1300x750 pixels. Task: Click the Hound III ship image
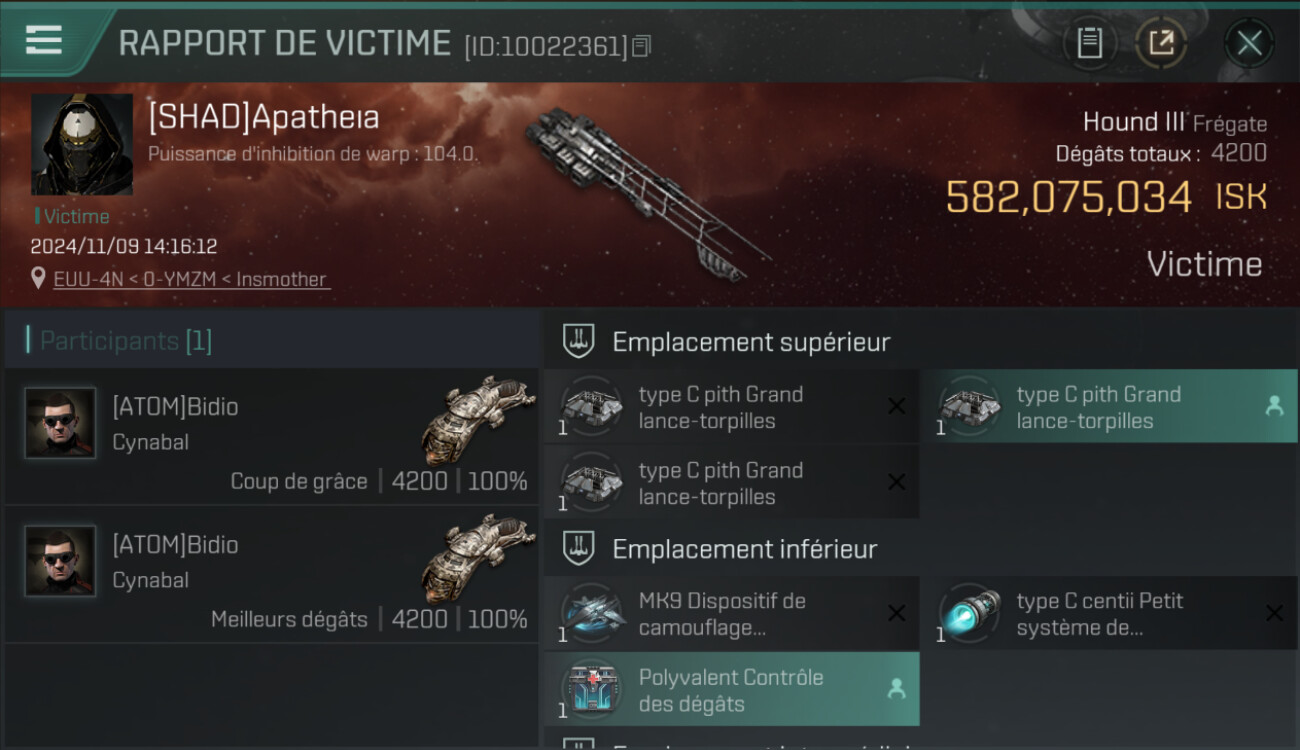(x=648, y=193)
